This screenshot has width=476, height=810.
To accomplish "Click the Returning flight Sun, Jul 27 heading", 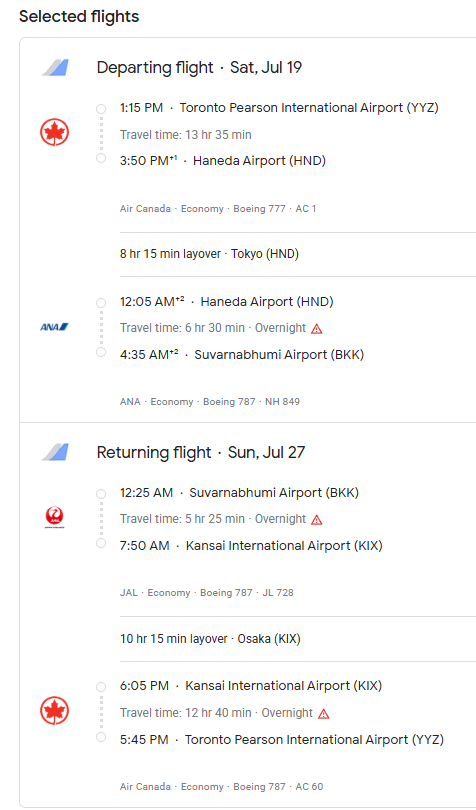I will 201,453.
